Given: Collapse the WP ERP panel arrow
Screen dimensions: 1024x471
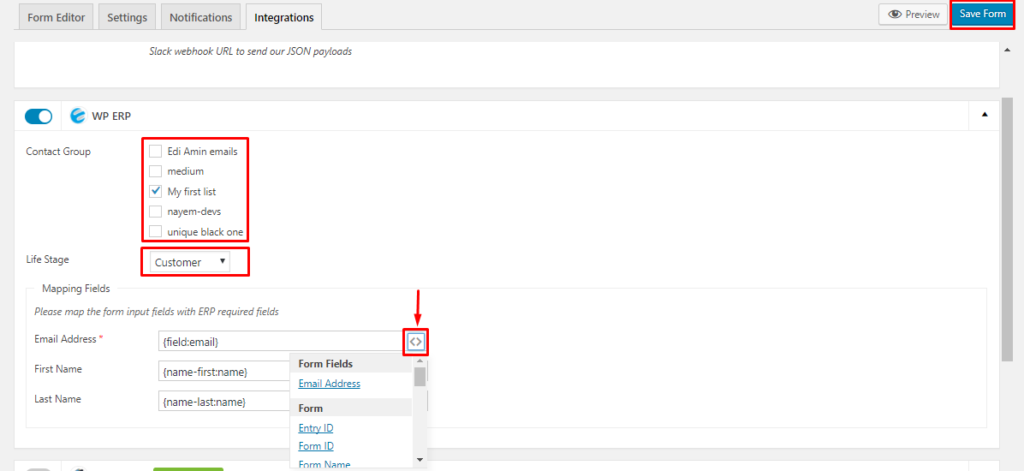Looking at the screenshot, I should coord(984,116).
